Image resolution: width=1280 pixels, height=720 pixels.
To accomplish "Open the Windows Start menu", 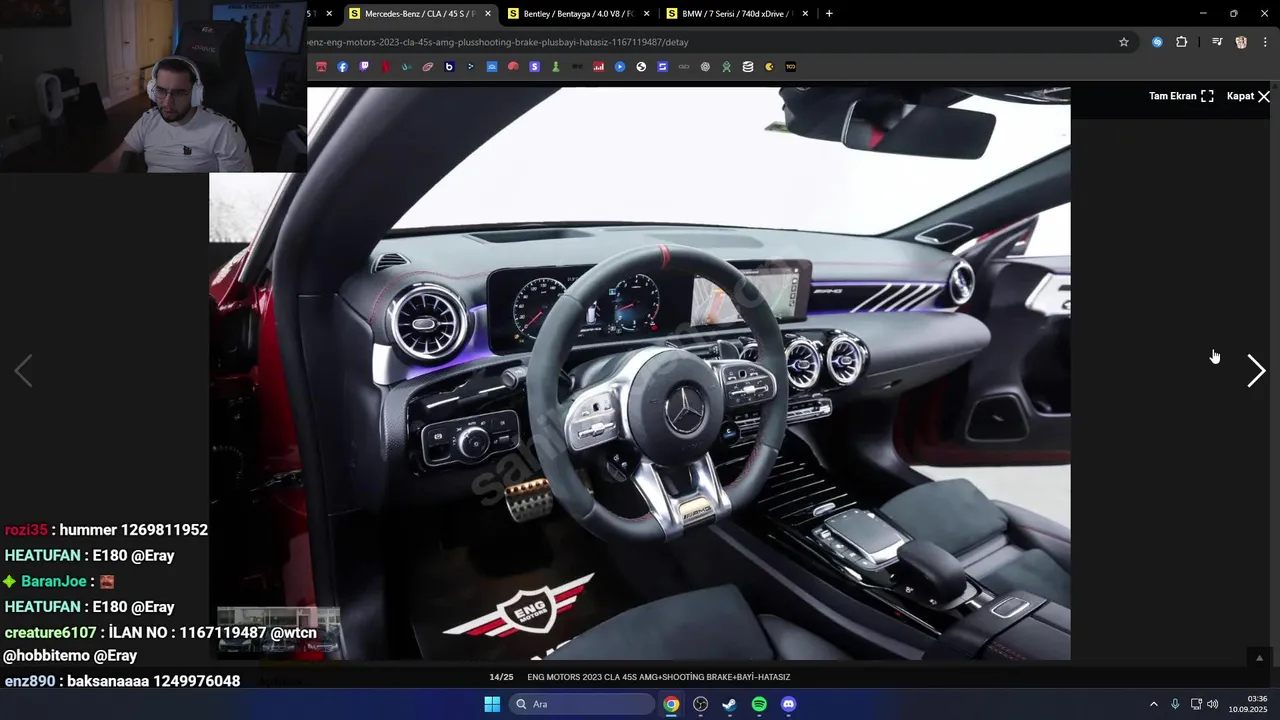I will point(492,704).
